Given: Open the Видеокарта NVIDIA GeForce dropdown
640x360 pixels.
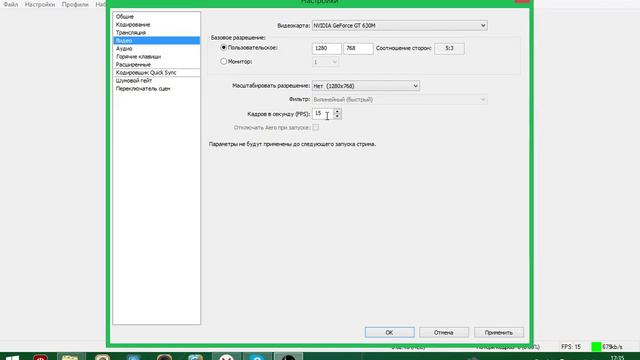Looking at the screenshot, I should coord(400,25).
